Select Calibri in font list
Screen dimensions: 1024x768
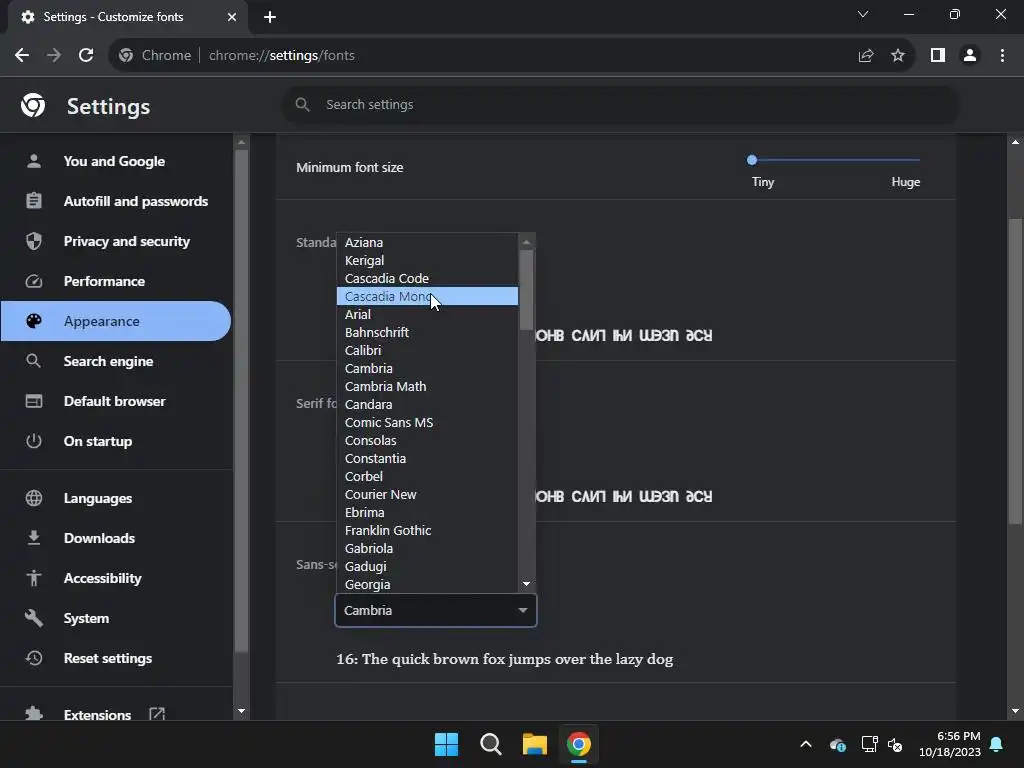(x=427, y=351)
